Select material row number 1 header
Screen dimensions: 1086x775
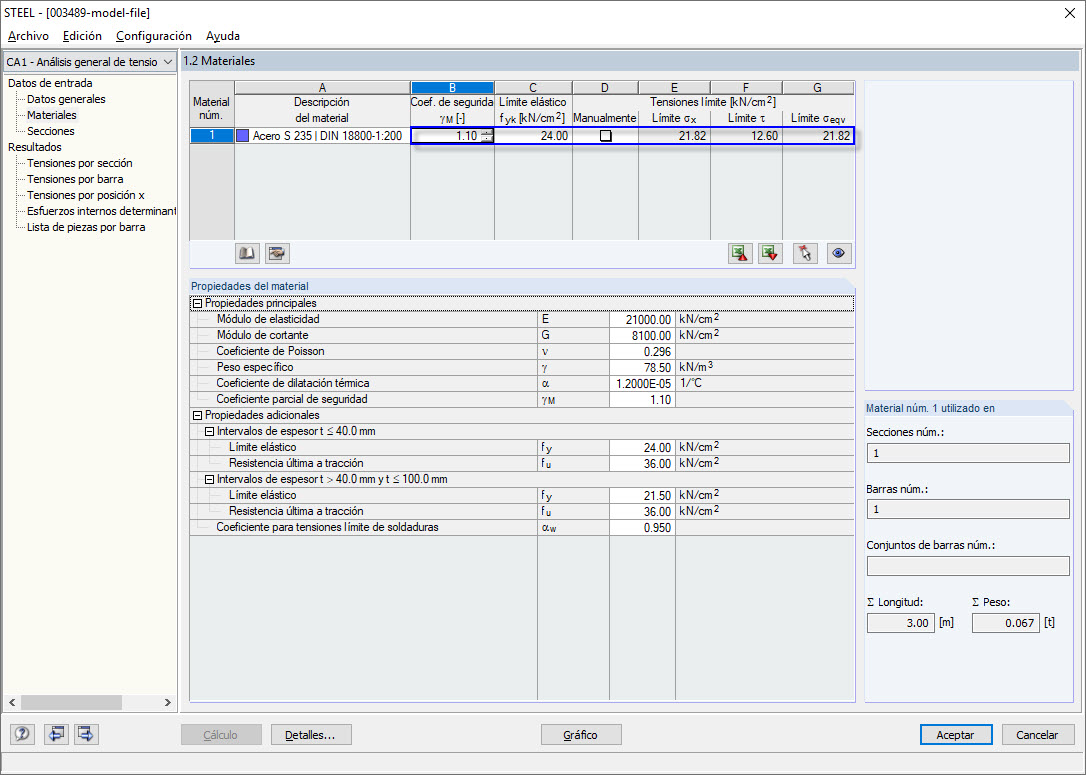click(212, 136)
